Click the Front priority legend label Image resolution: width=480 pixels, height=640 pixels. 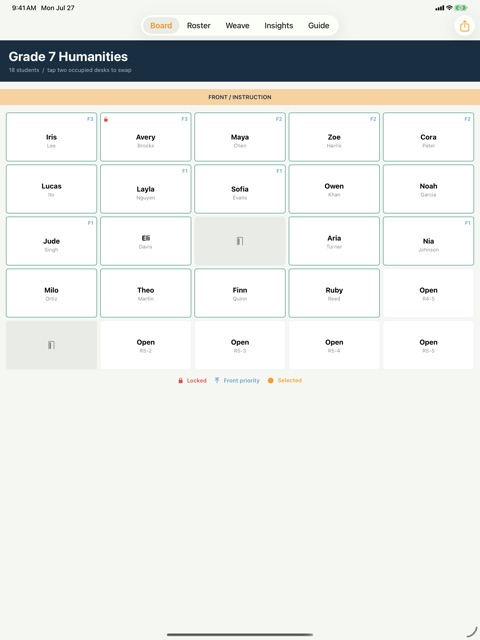(x=242, y=380)
